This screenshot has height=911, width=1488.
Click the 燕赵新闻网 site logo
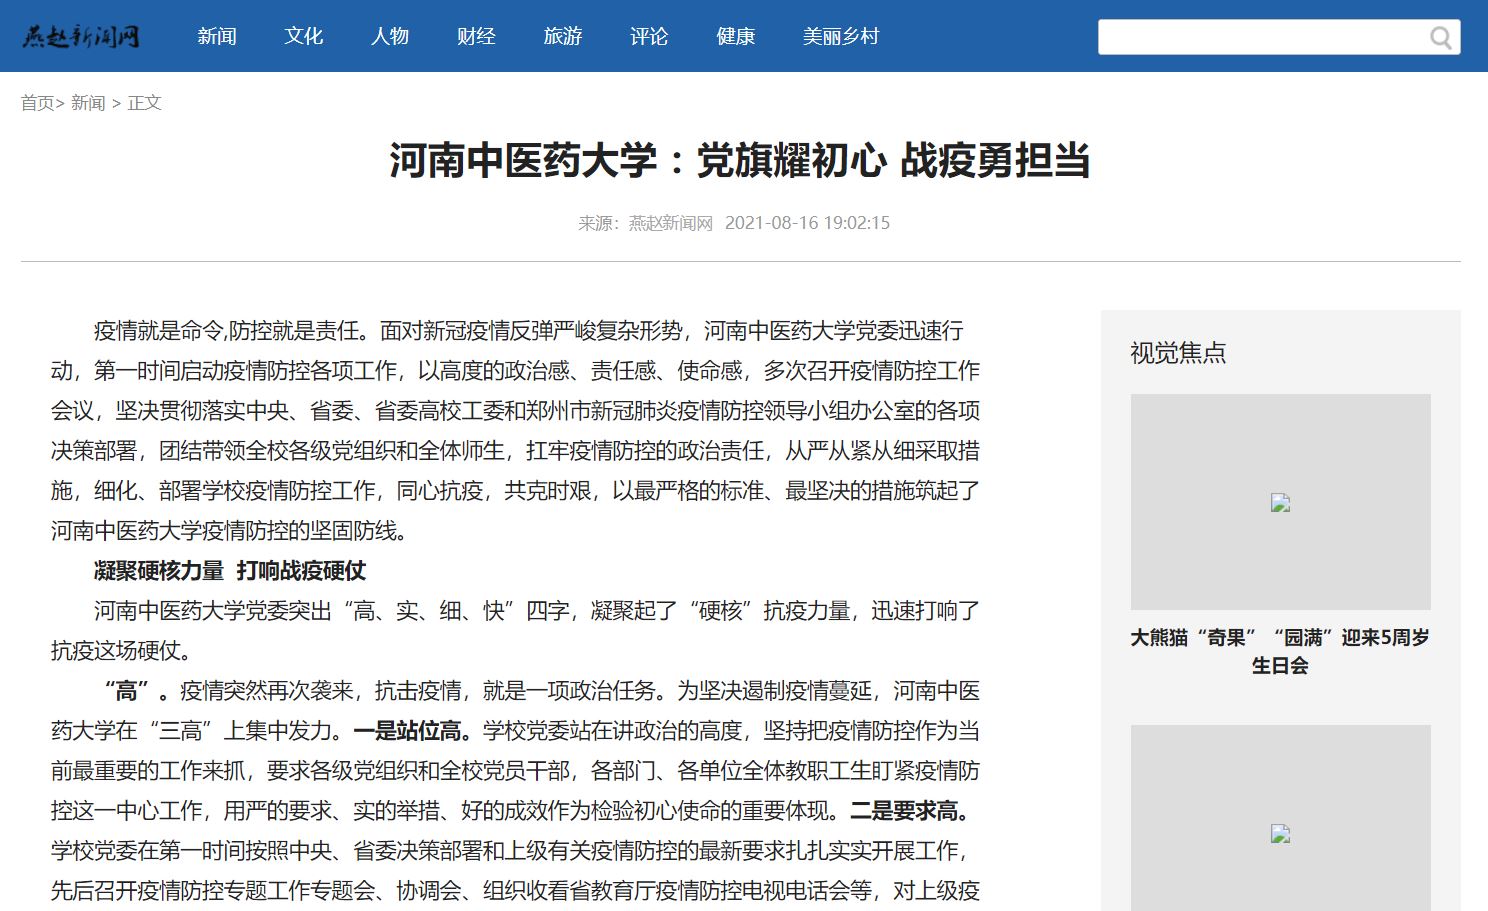coord(81,37)
